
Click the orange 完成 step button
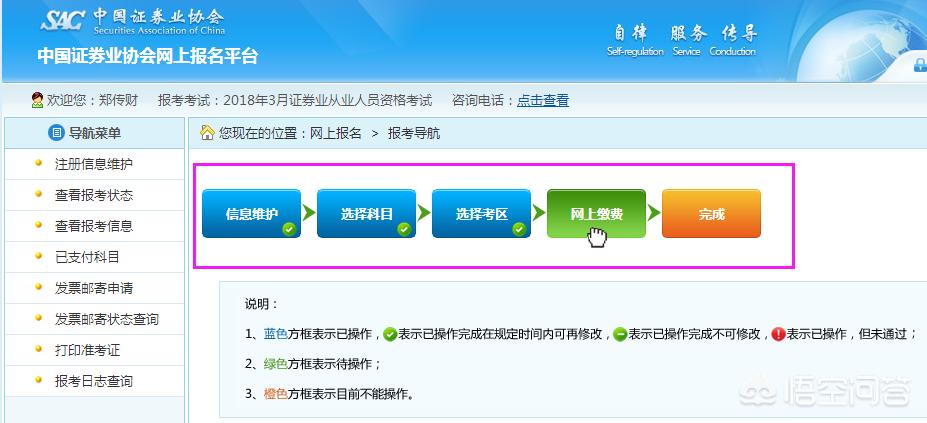[x=711, y=214]
